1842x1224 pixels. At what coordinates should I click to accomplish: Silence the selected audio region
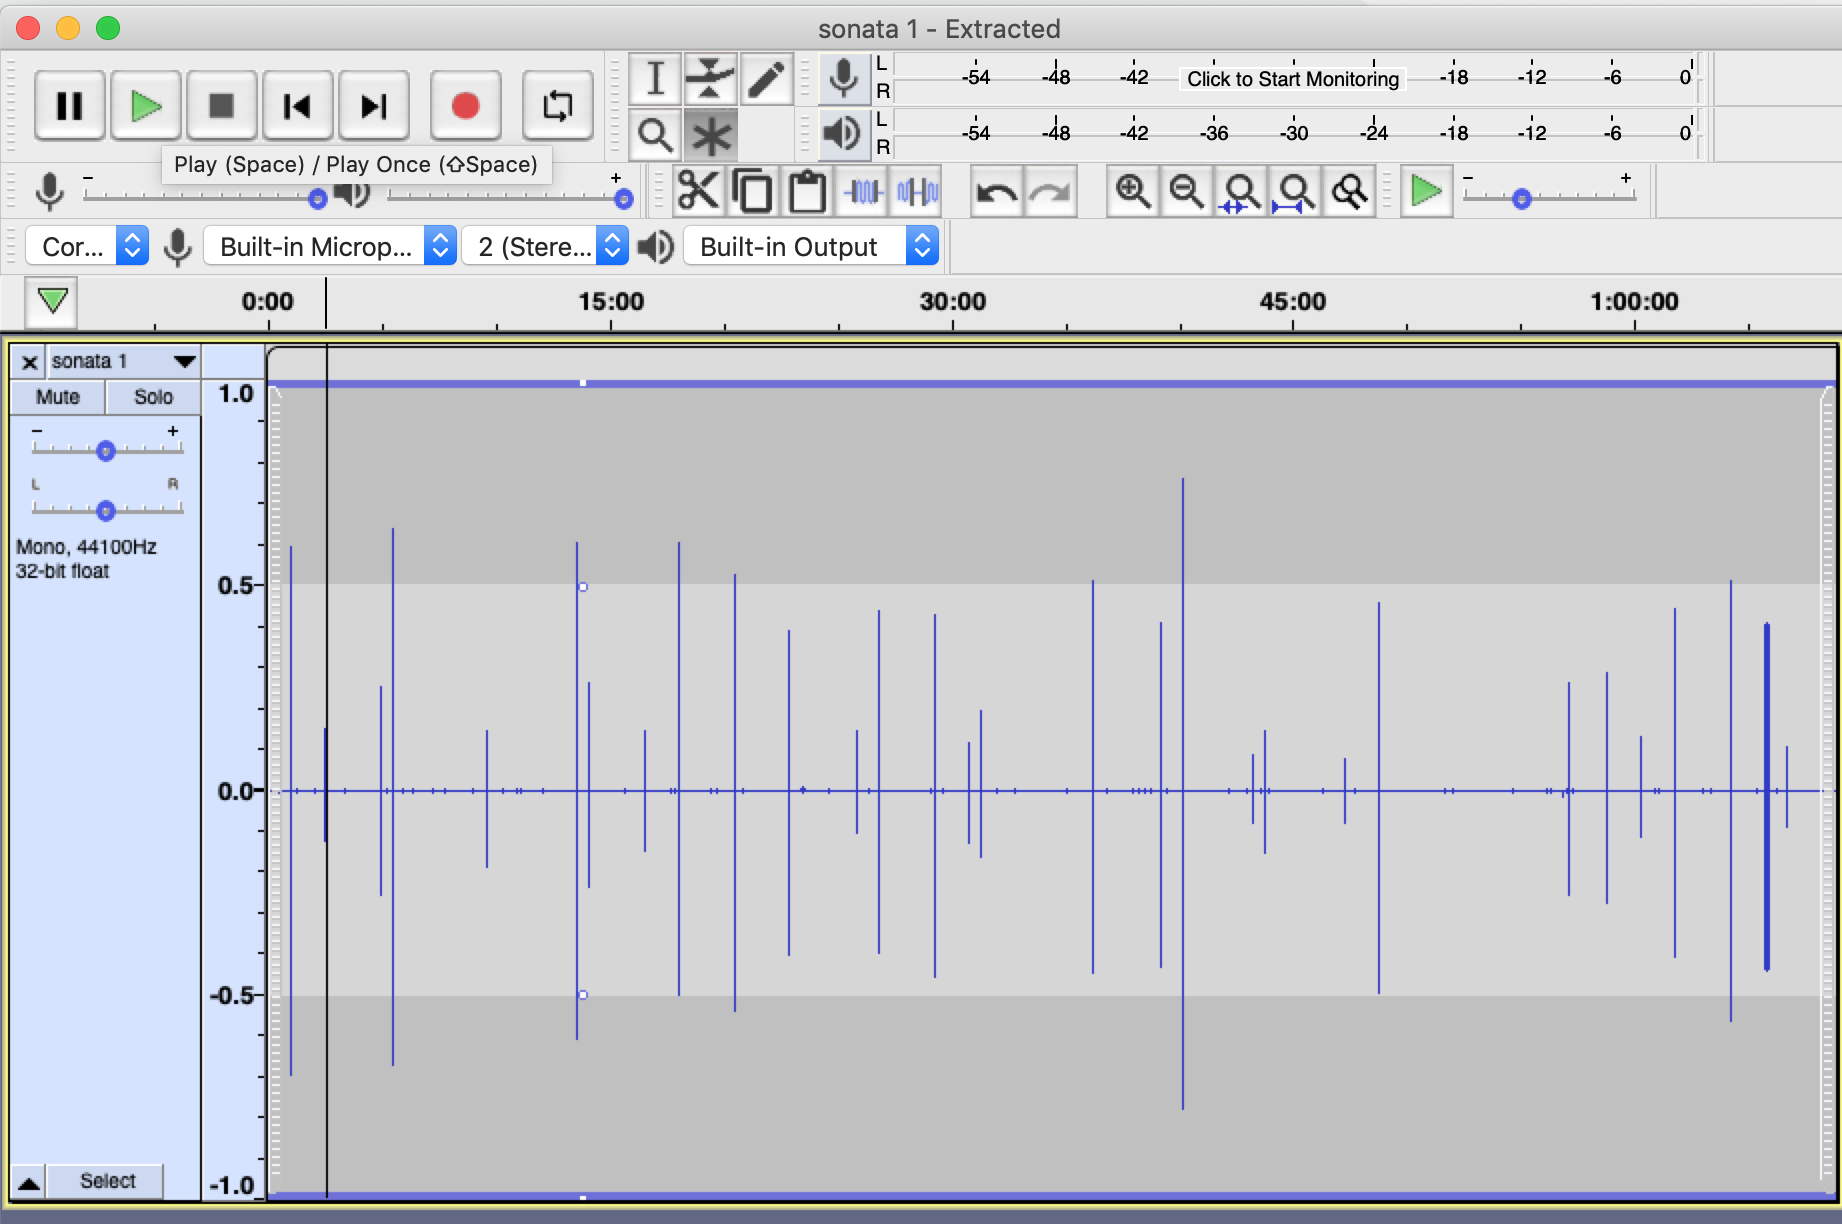point(916,190)
